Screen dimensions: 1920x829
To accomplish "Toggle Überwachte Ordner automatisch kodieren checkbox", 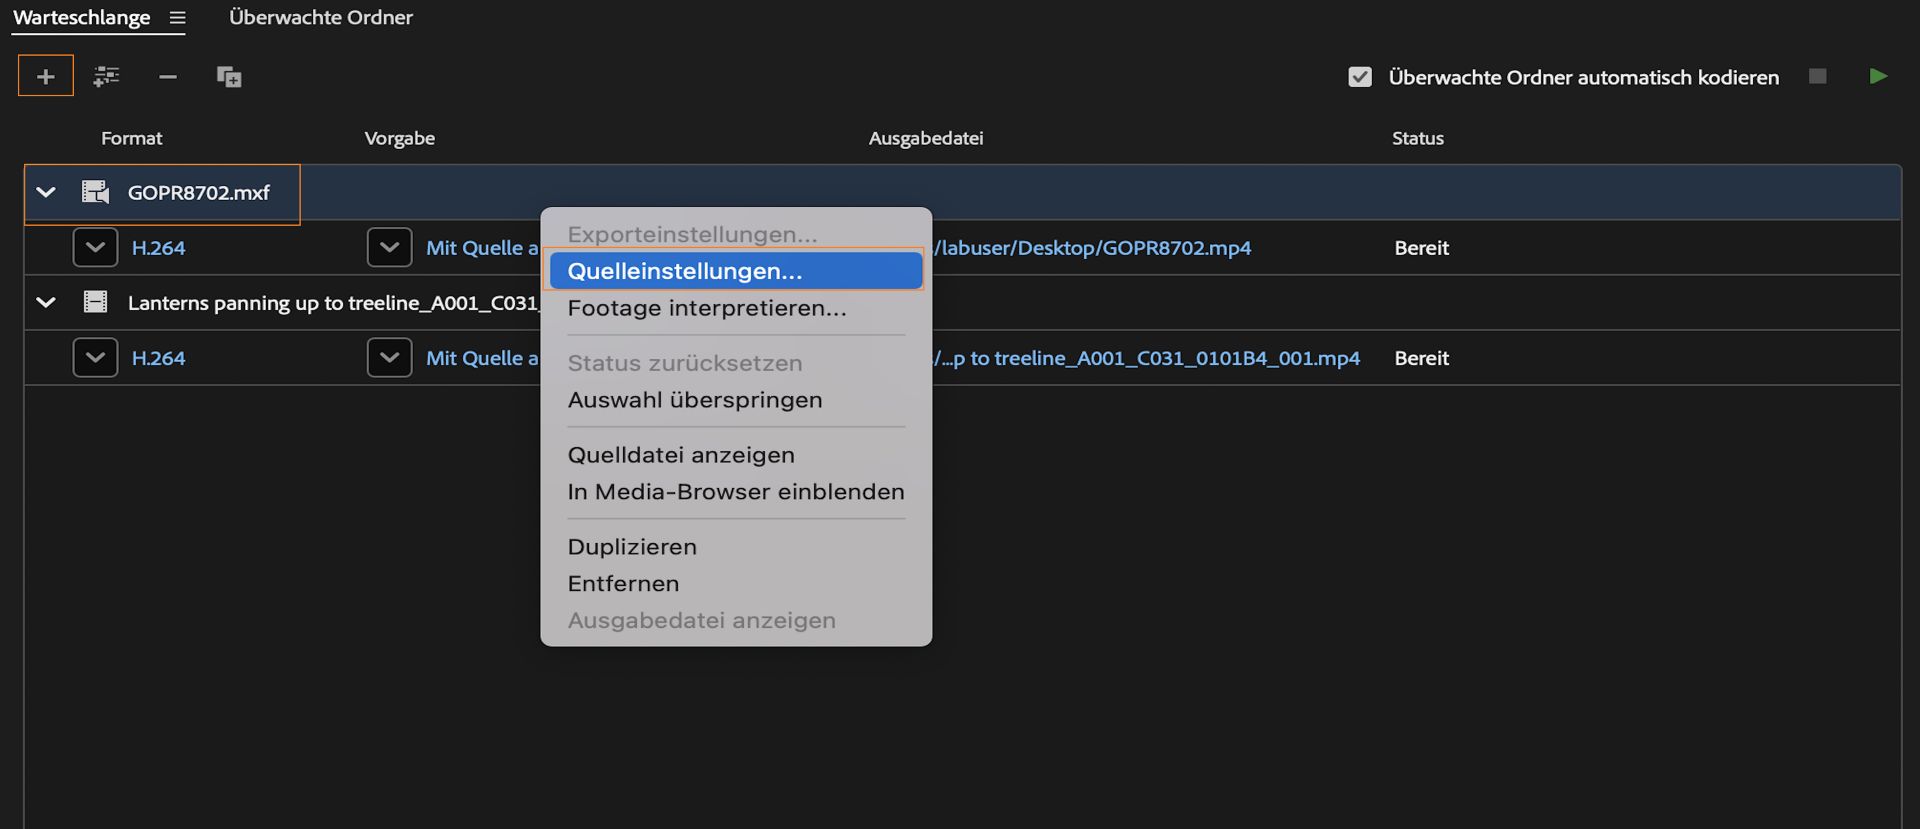I will pyautogui.click(x=1360, y=77).
